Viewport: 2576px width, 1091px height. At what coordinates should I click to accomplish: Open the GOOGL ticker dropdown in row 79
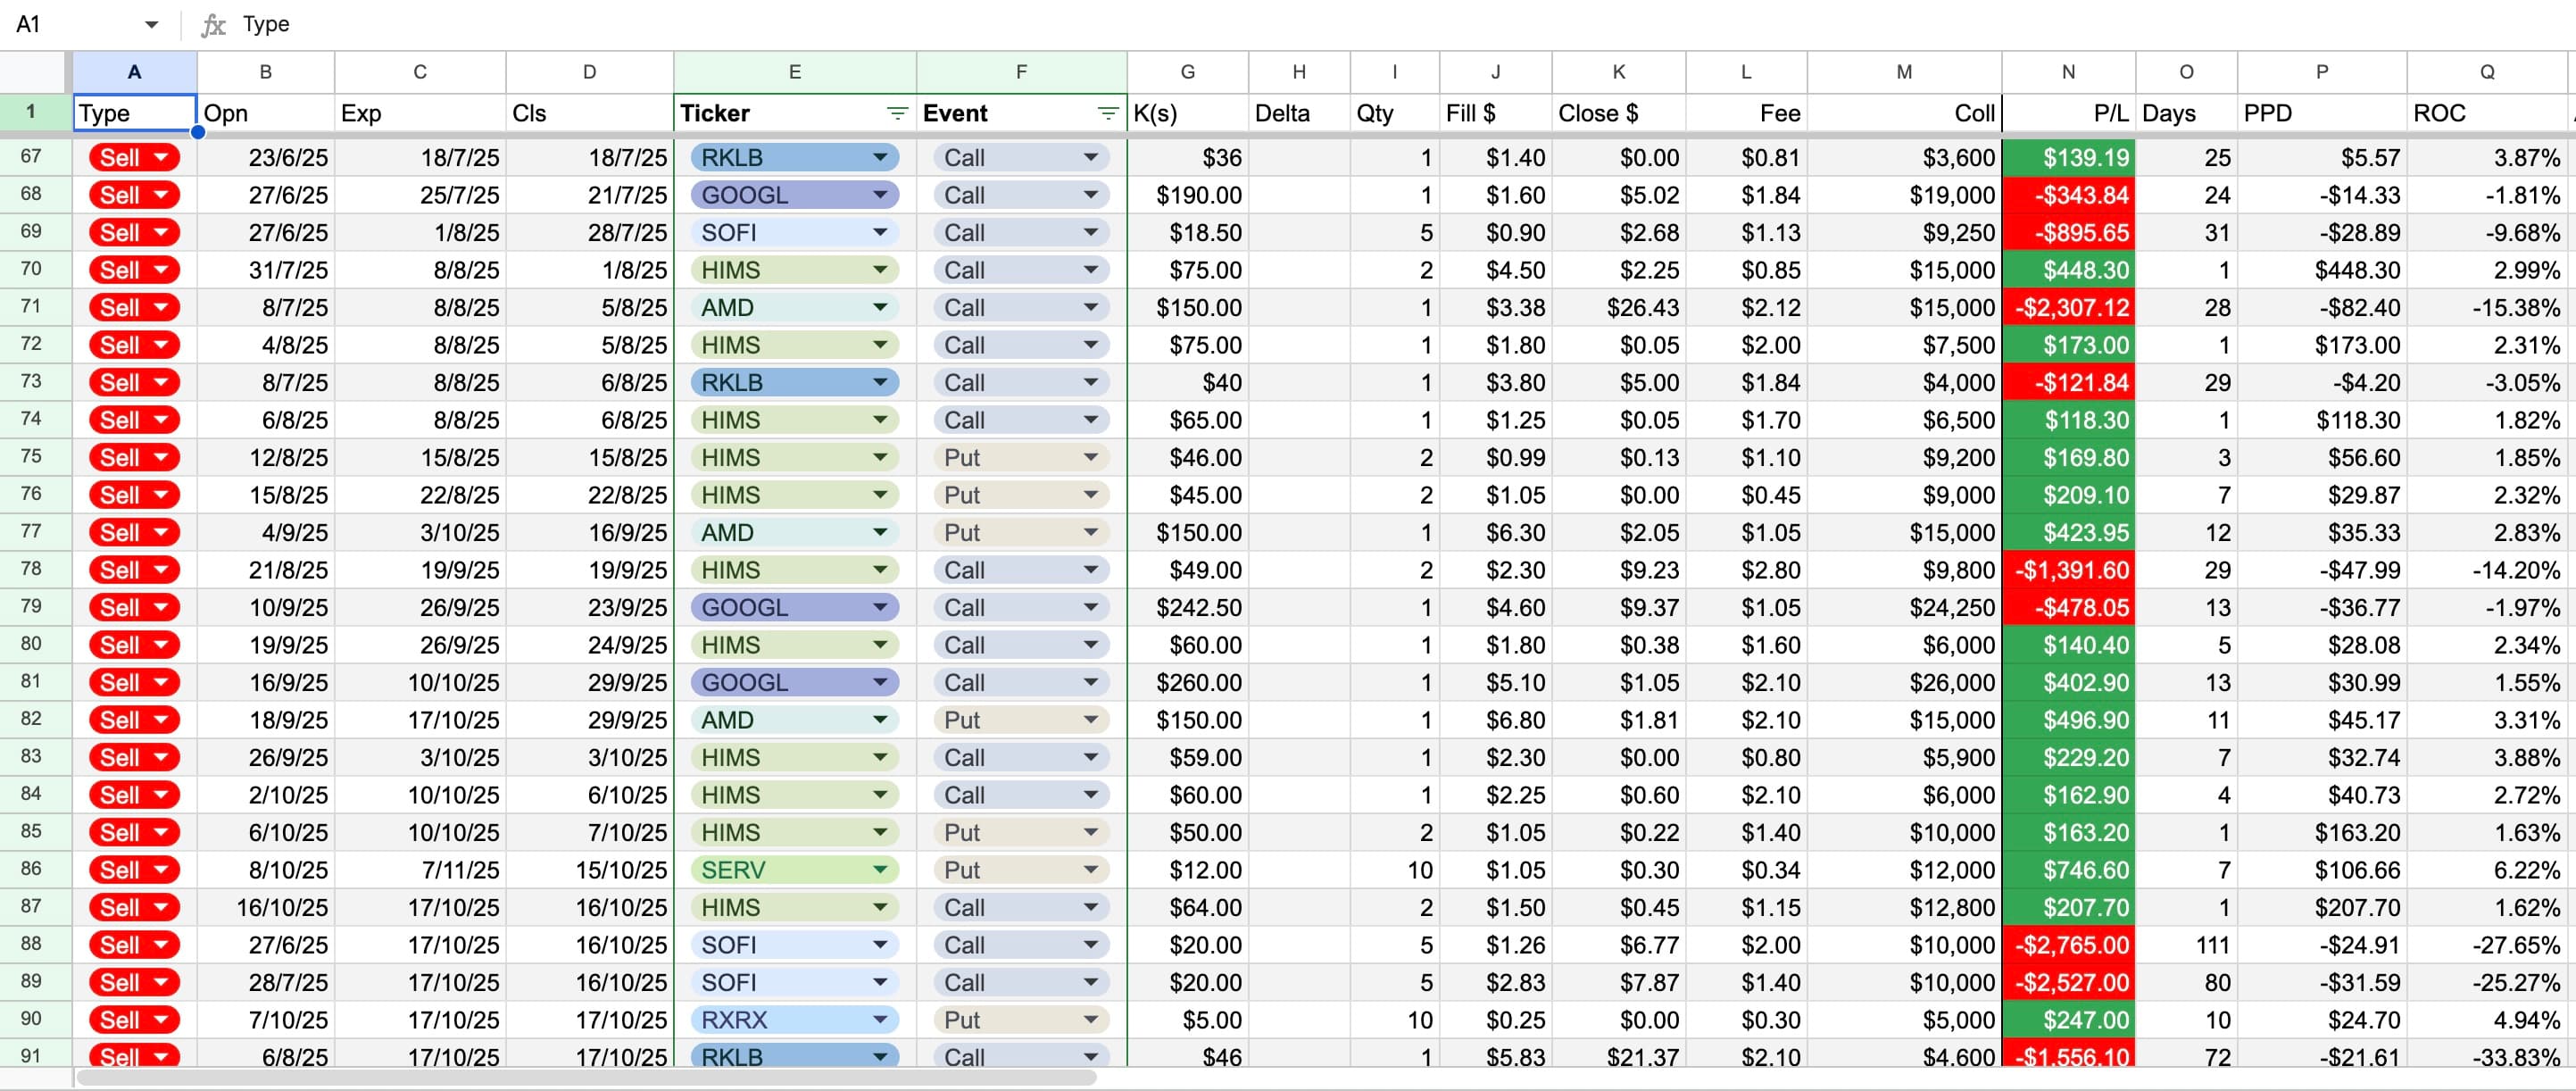[880, 607]
